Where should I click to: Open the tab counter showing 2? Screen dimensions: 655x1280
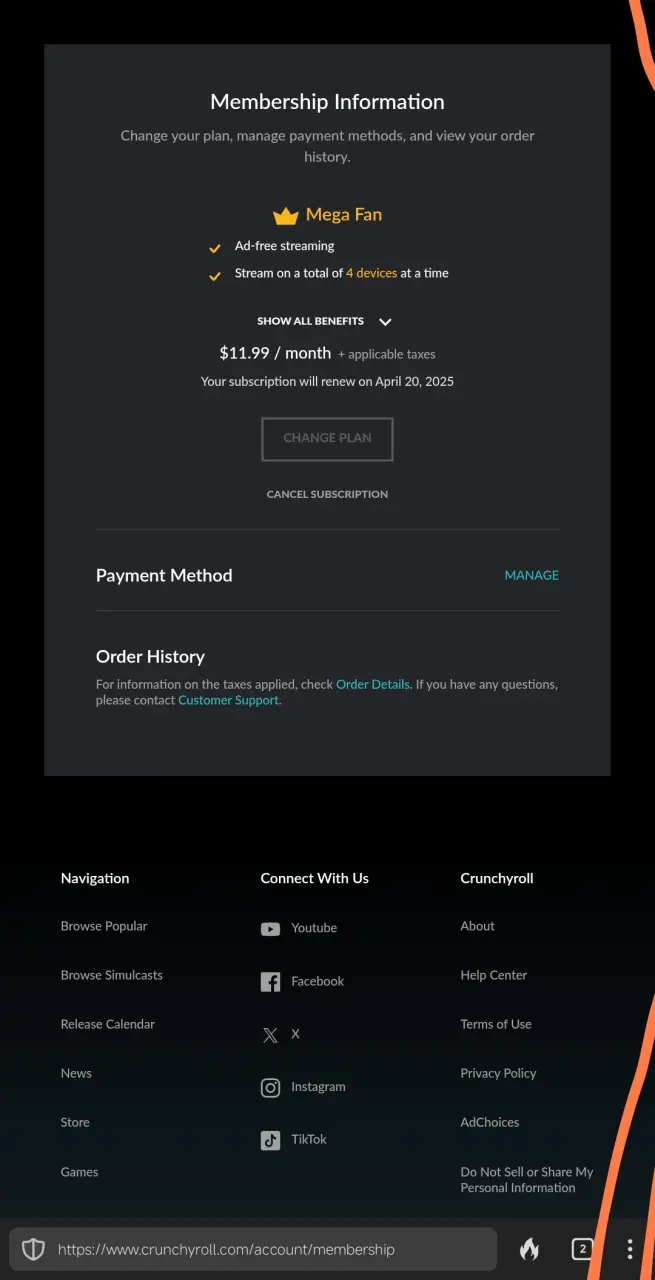click(582, 1249)
